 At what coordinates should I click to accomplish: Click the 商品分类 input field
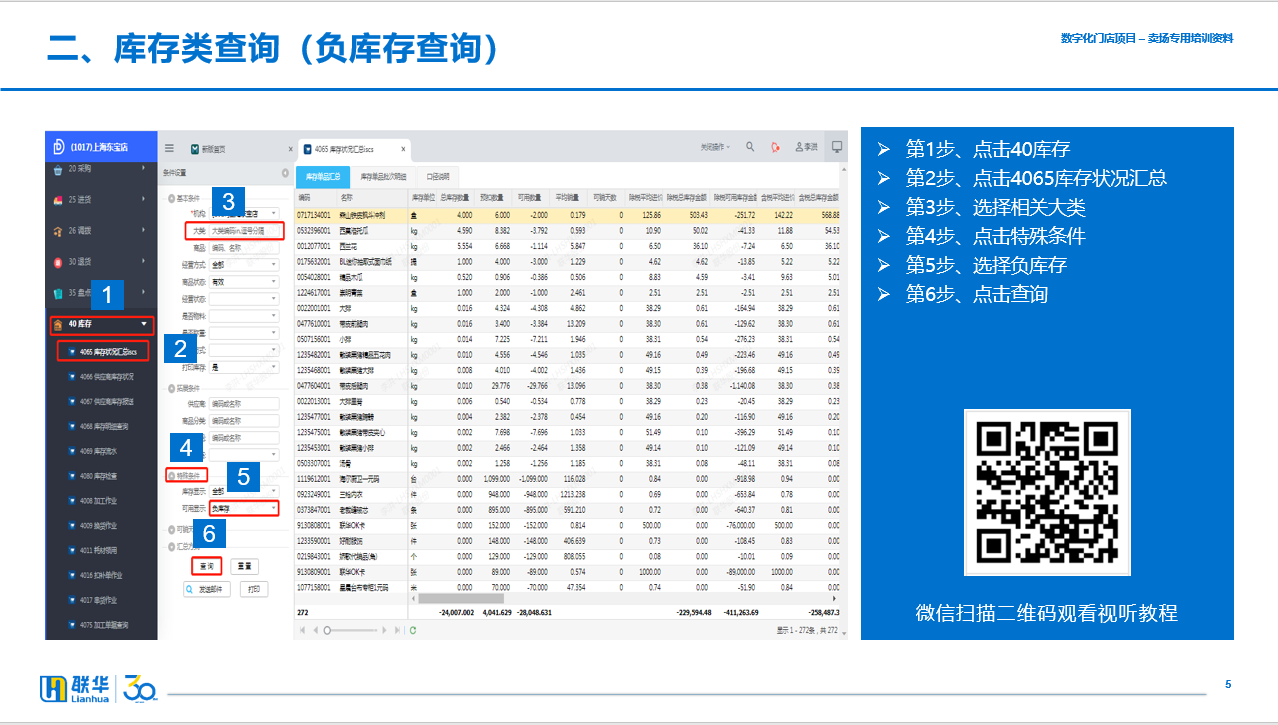tap(244, 421)
